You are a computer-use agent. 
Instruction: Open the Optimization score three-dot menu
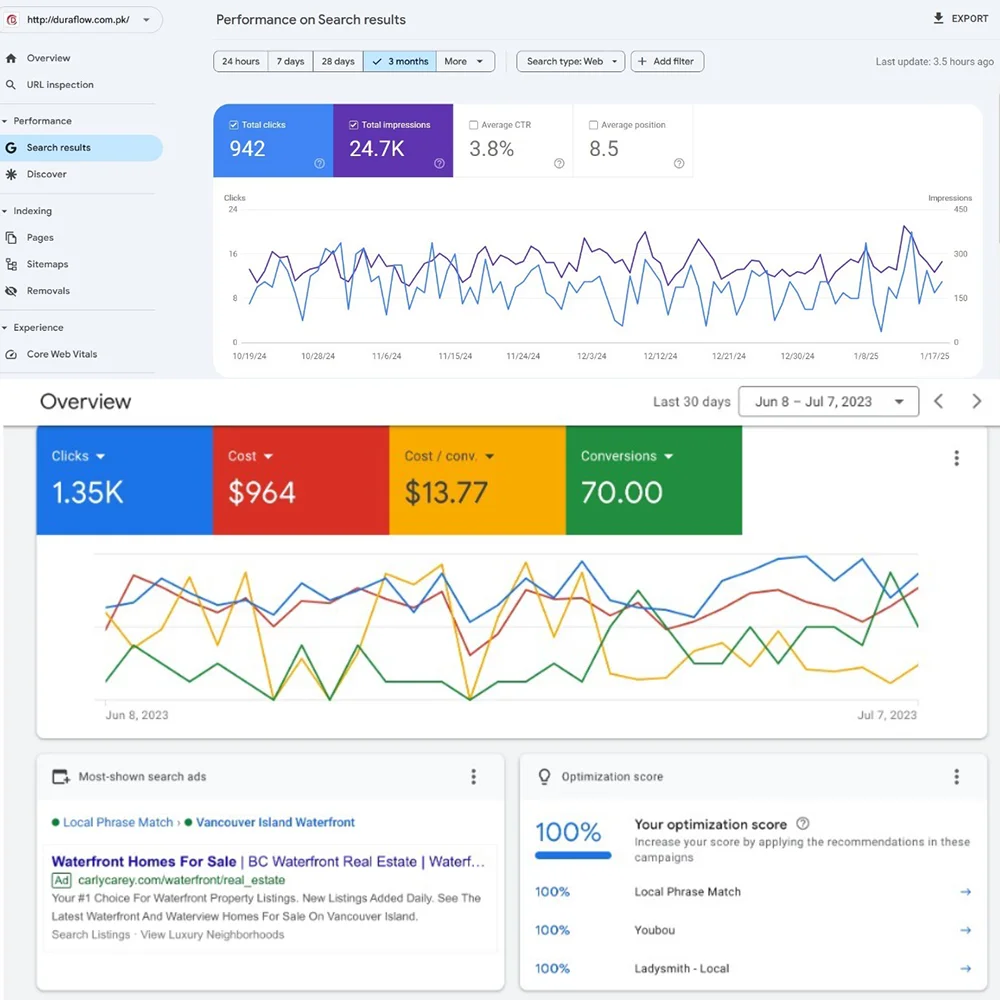pos(956,777)
